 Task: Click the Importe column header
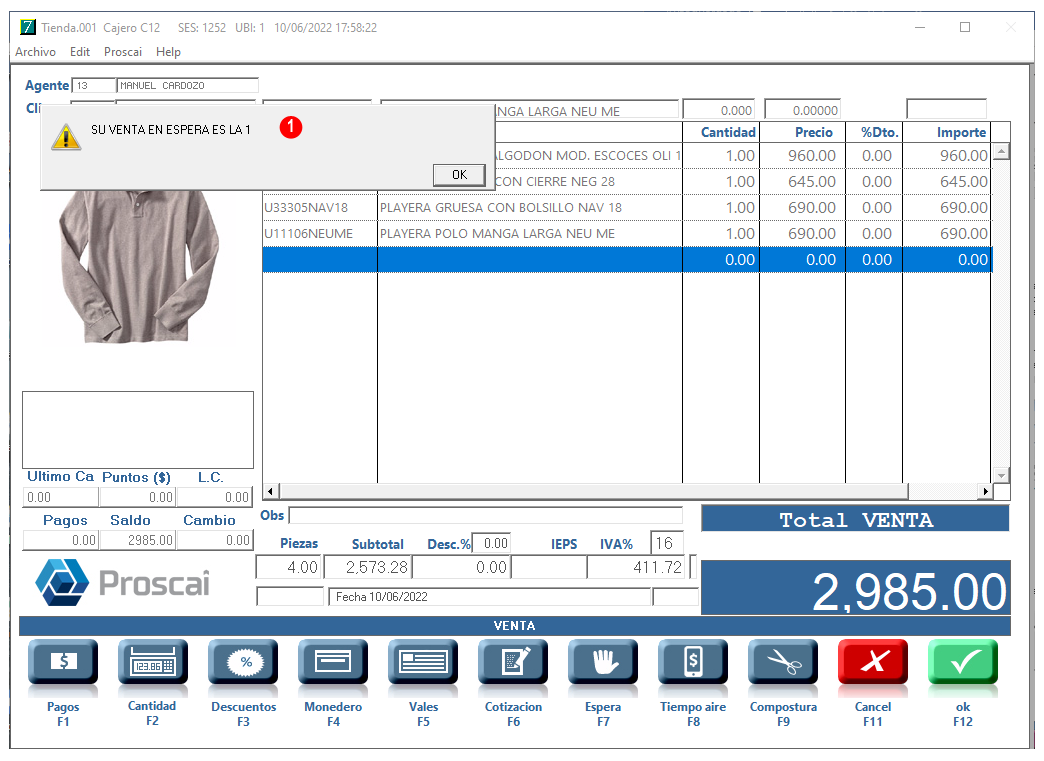point(961,132)
